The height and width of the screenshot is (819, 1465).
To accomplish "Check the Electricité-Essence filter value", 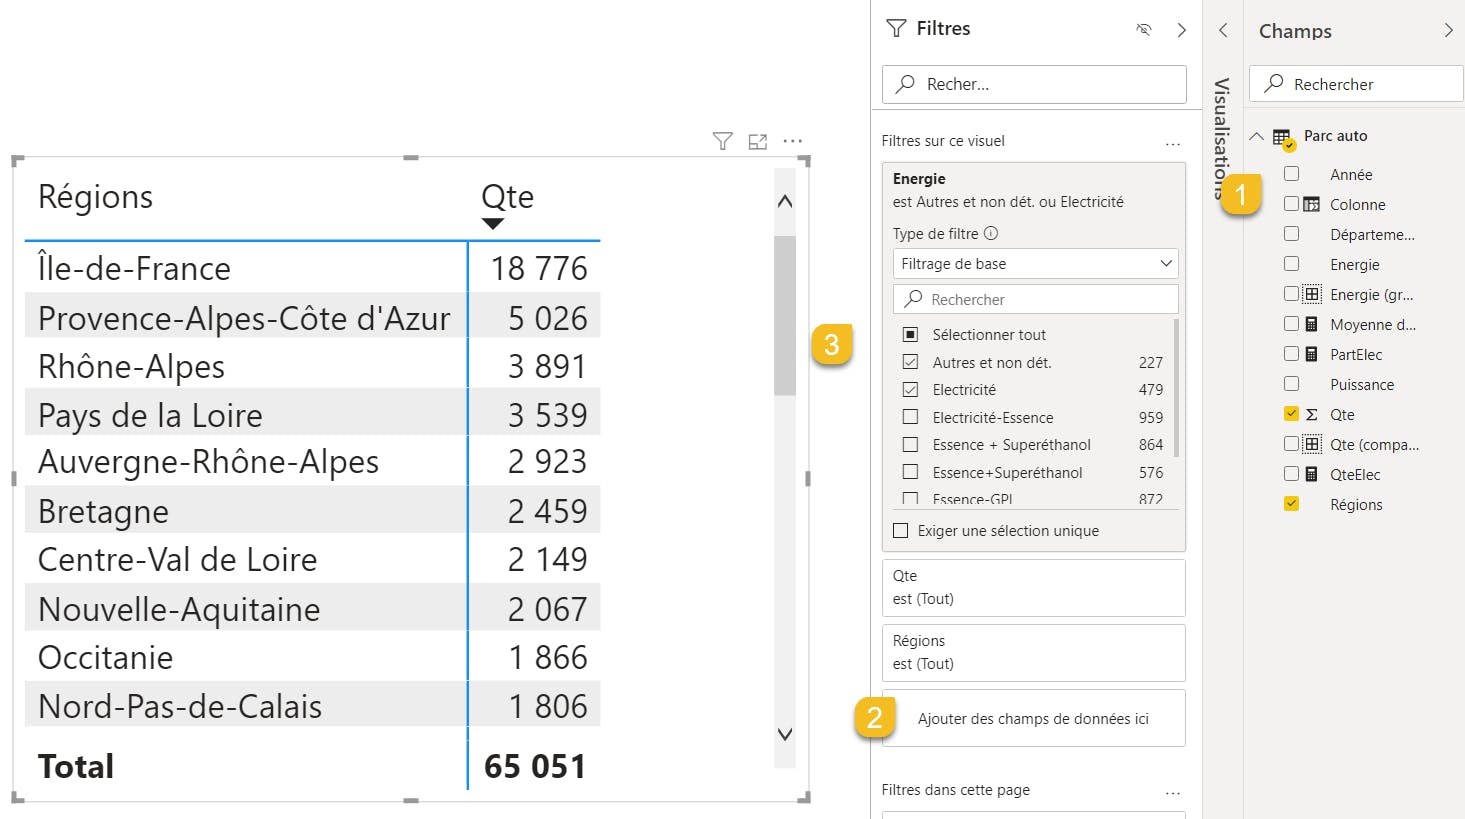I will (x=910, y=417).
